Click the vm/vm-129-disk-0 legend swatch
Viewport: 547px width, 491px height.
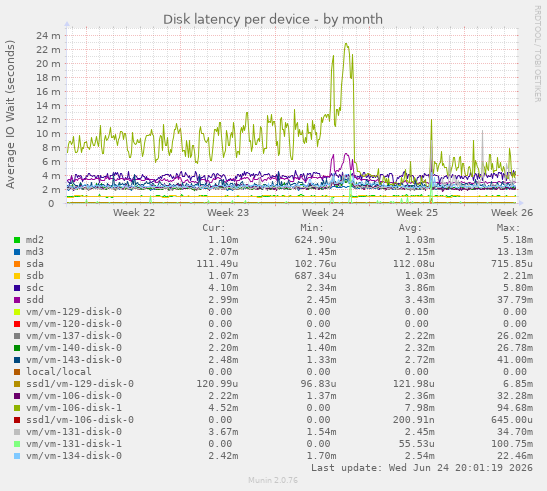pyautogui.click(x=17, y=312)
